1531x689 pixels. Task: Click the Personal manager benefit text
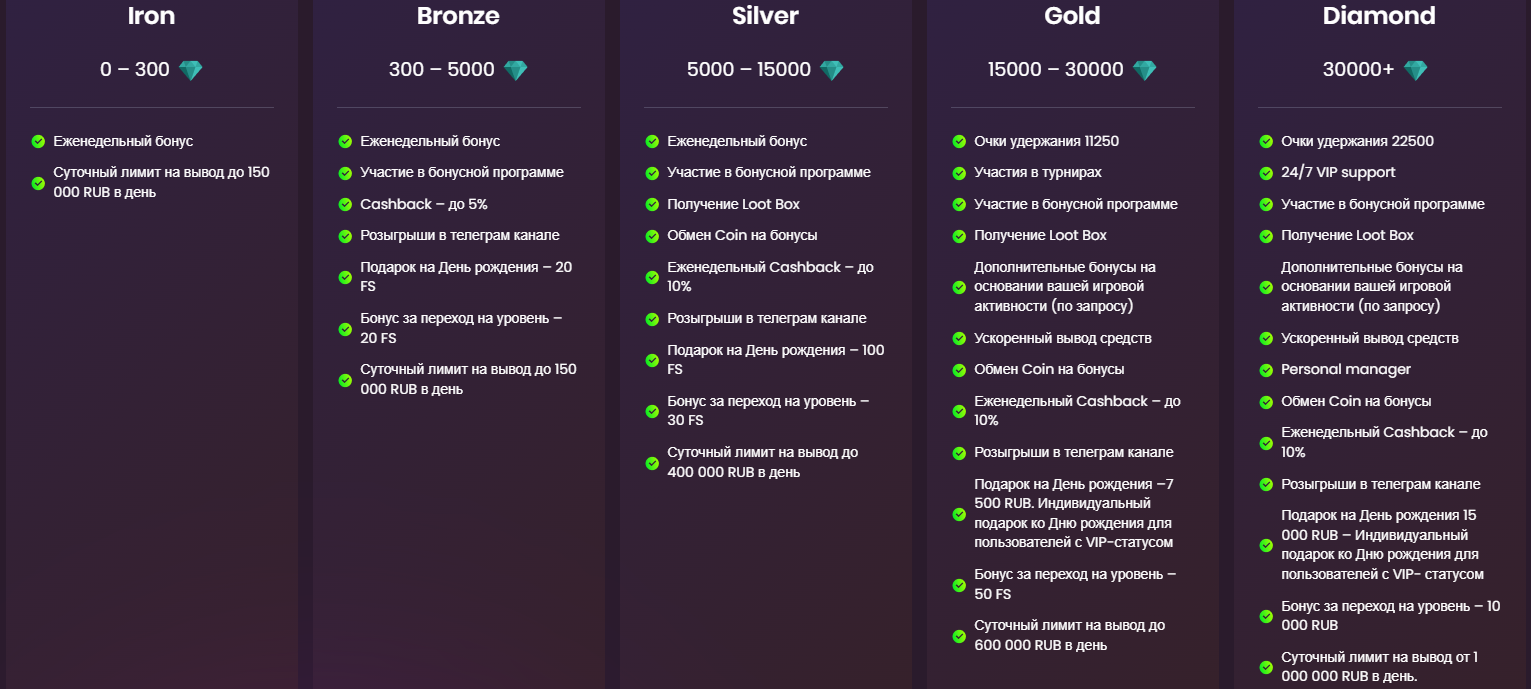pos(1346,370)
